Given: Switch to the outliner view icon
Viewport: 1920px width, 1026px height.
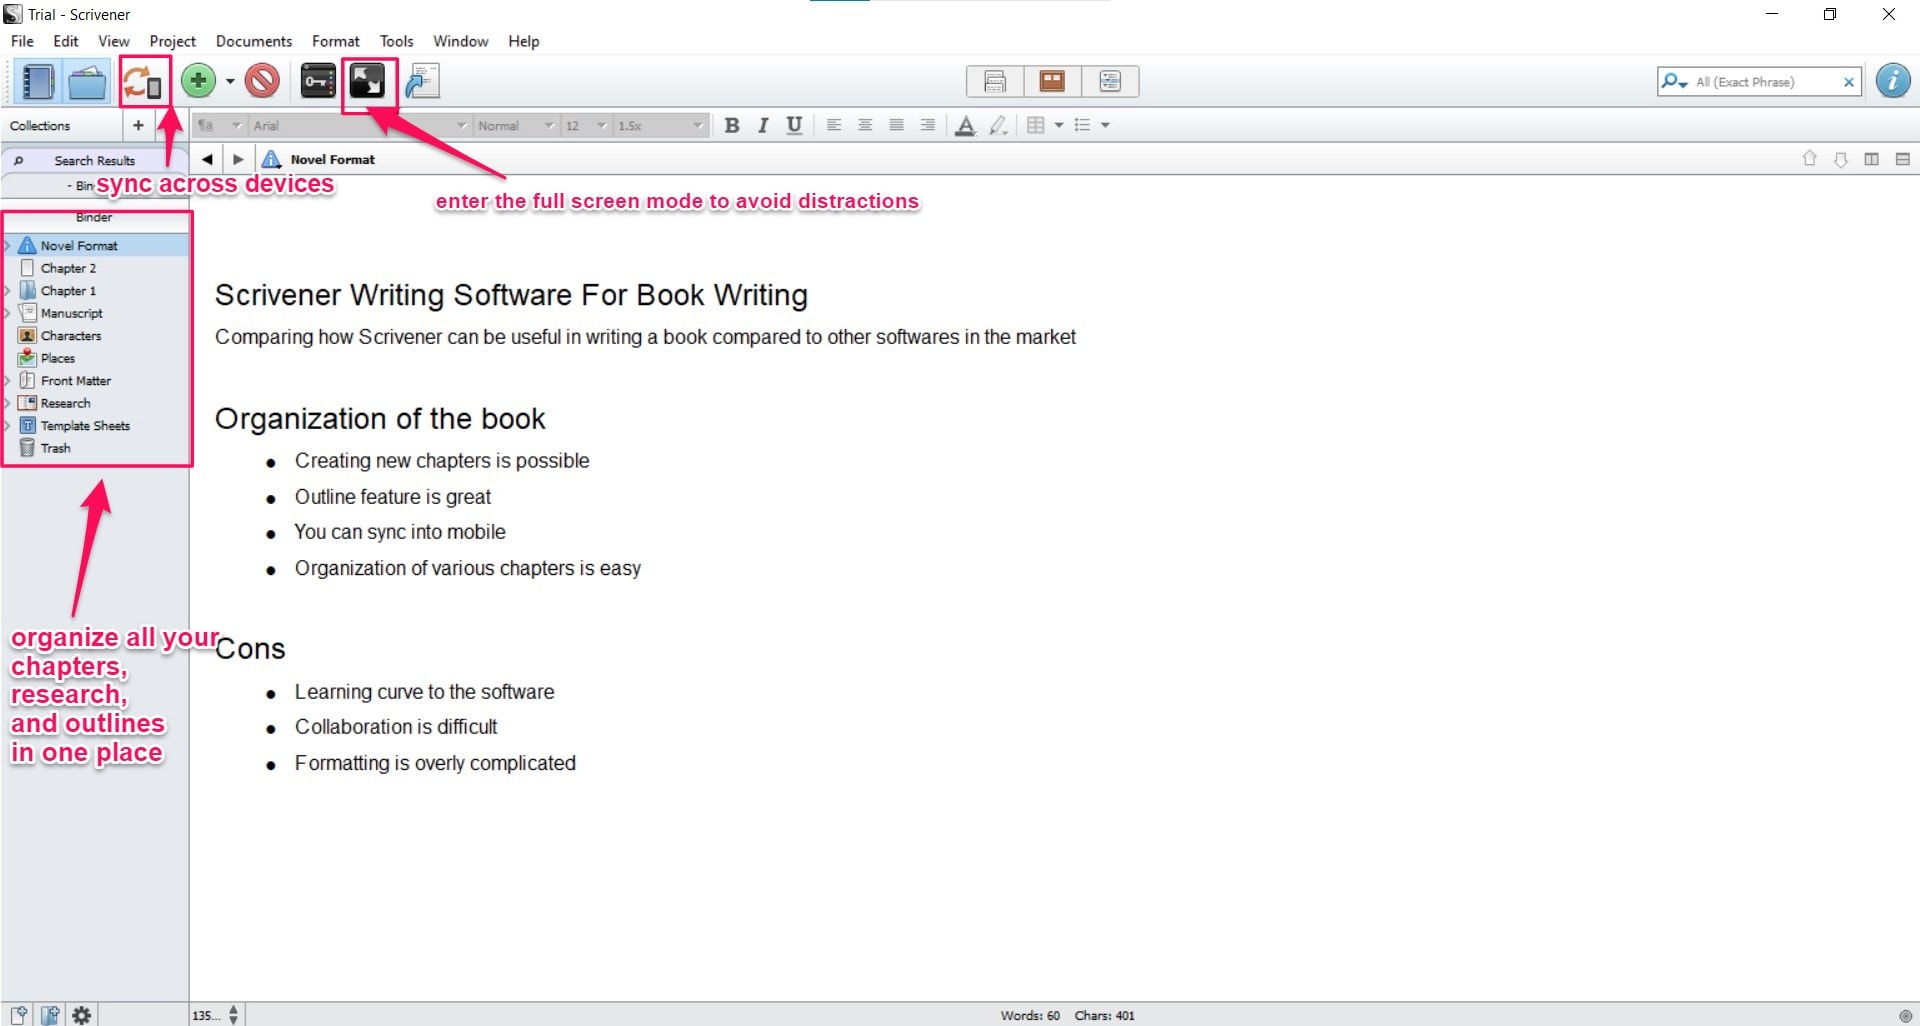Looking at the screenshot, I should (x=1110, y=81).
